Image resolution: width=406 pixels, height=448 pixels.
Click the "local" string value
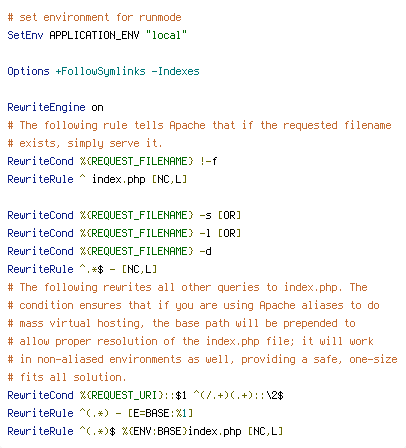click(166, 35)
